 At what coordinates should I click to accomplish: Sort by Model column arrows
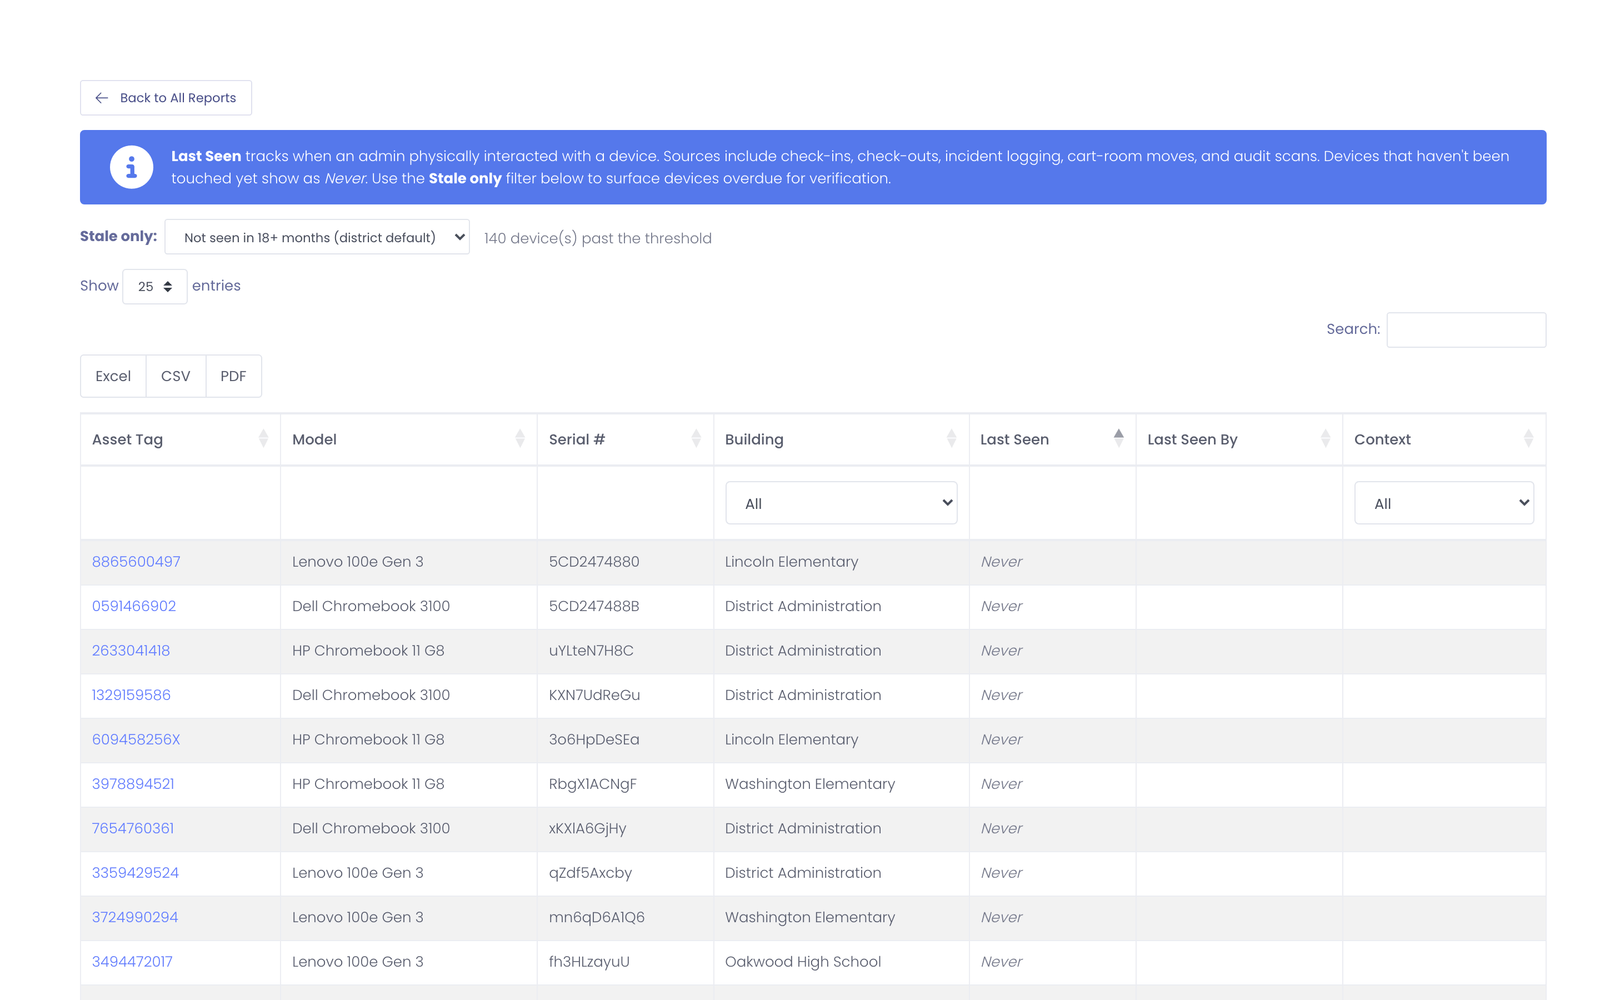click(x=520, y=439)
